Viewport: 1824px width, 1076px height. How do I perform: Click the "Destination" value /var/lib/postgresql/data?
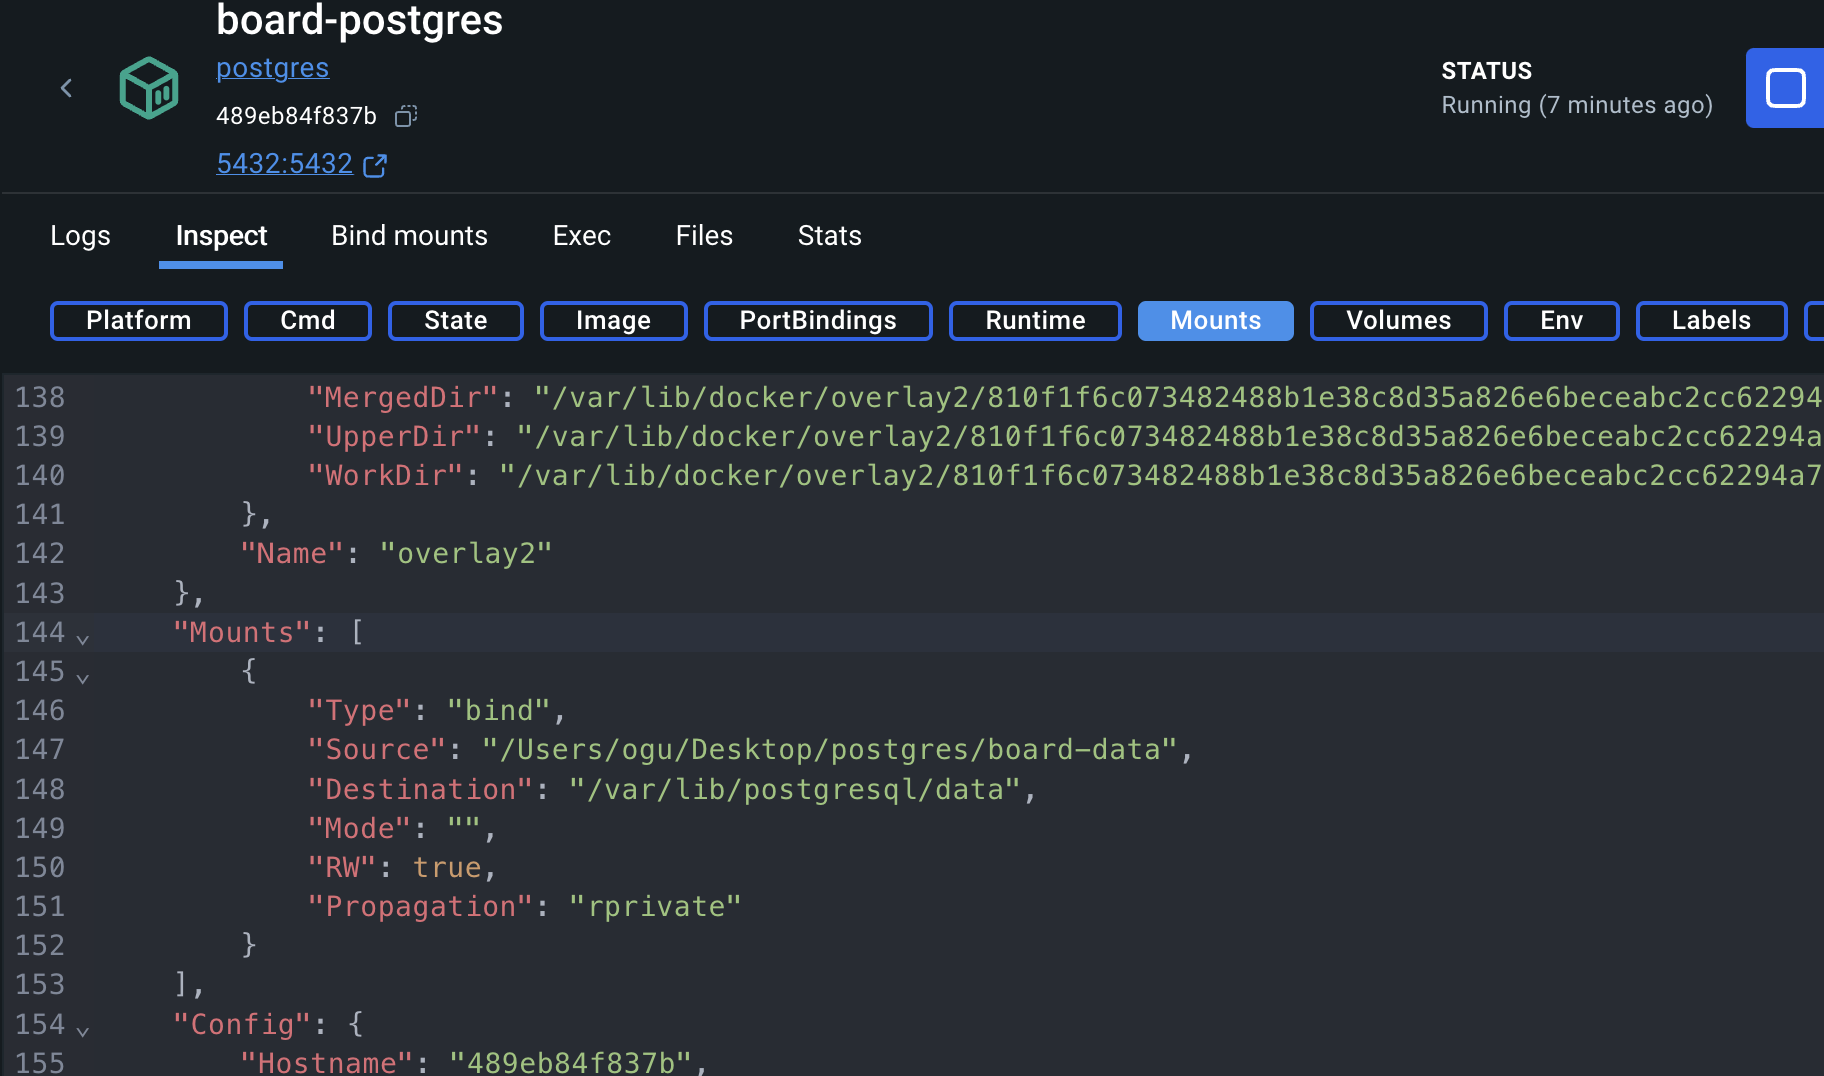tap(794, 790)
